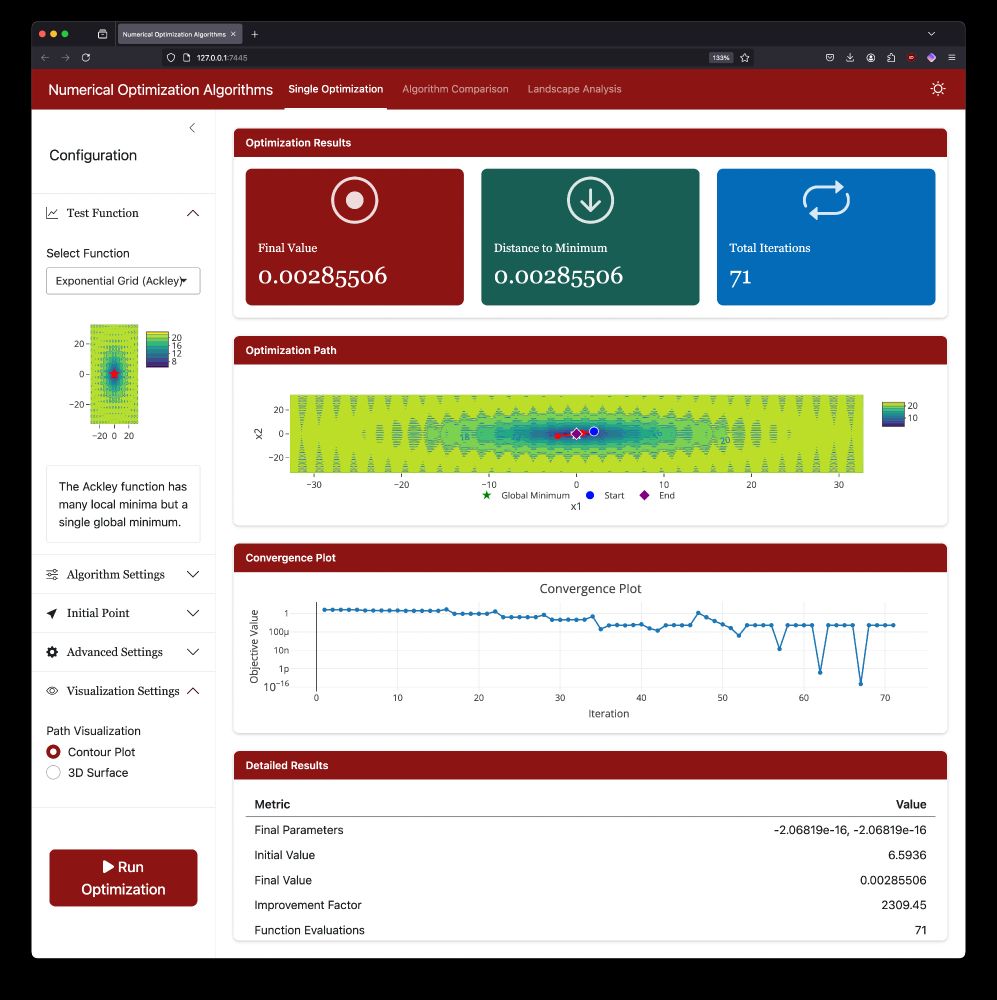This screenshot has width=997, height=1000.
Task: Click the 133% zoom level indicator
Action: pyautogui.click(x=721, y=57)
